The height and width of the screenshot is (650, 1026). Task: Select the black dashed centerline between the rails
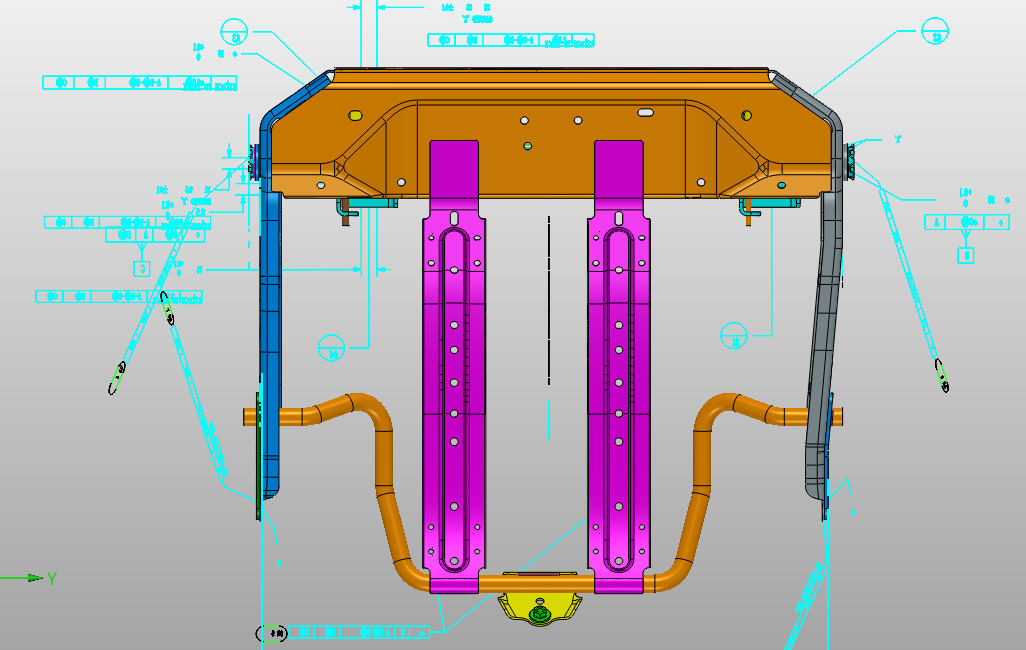point(548,300)
